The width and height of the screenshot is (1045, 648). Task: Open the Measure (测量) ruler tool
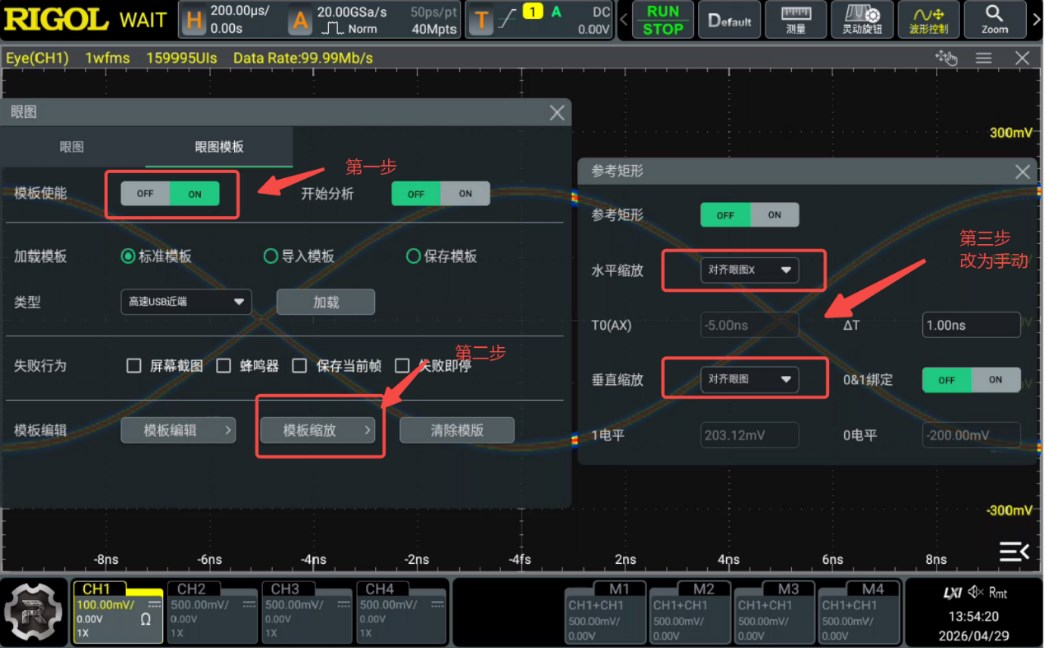coord(796,20)
